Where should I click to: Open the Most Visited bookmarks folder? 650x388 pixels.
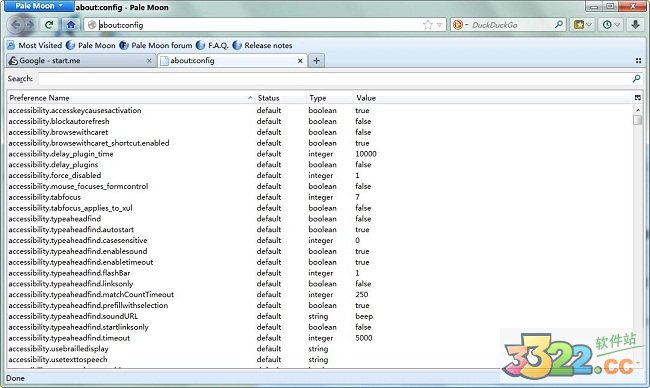34,45
